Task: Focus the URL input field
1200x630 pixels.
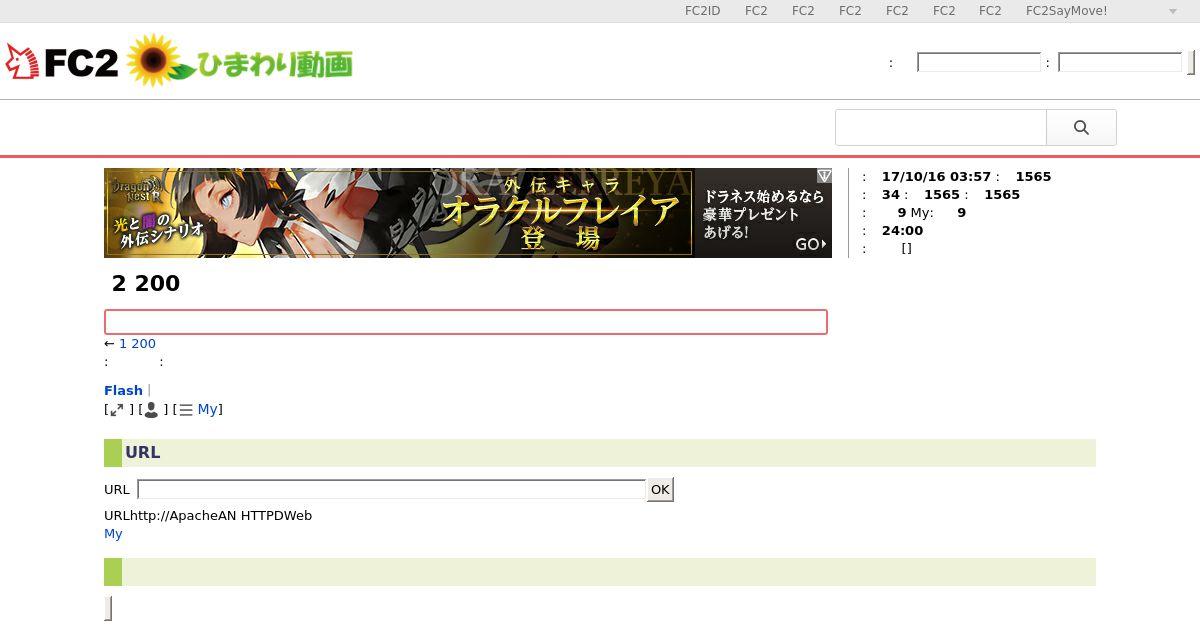Action: point(392,489)
